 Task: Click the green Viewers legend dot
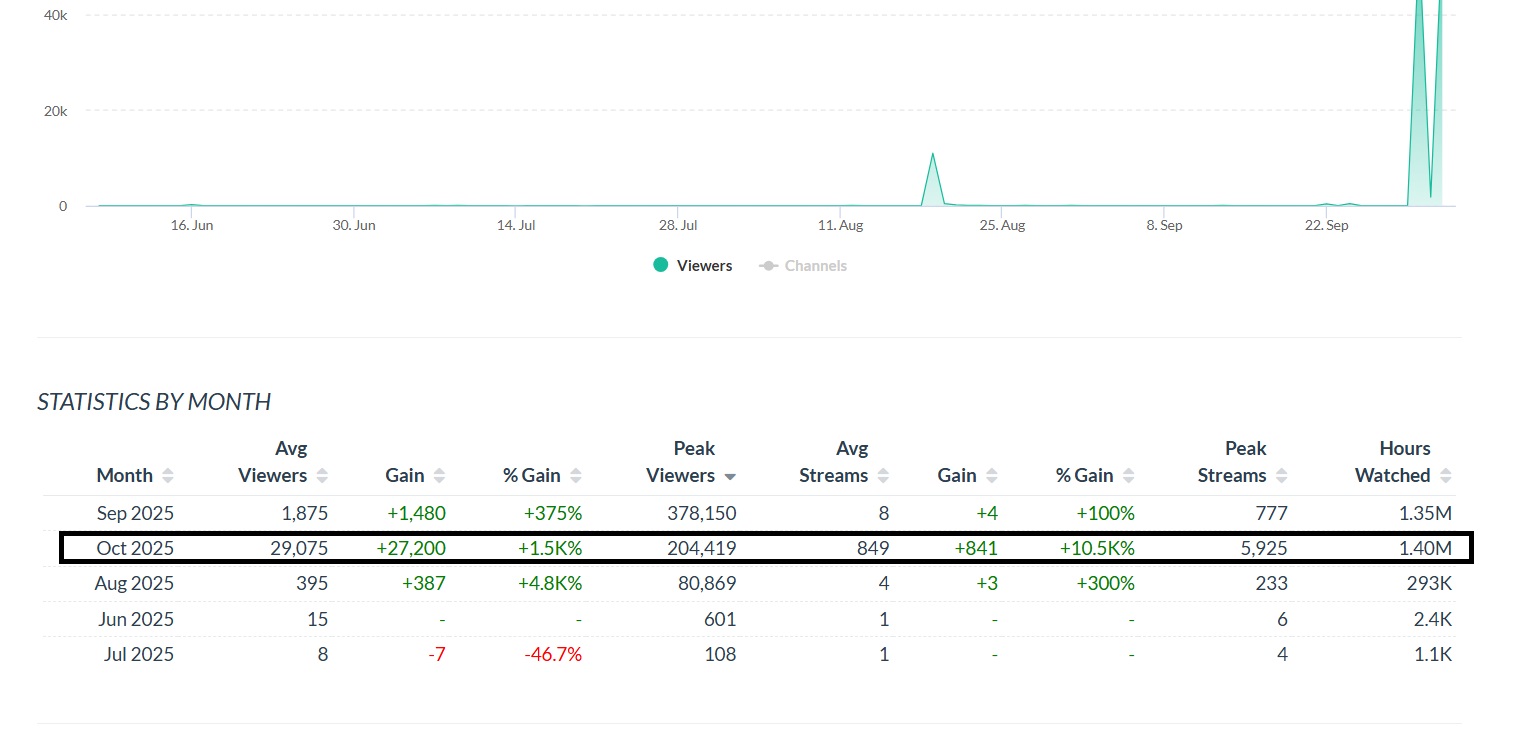[660, 265]
